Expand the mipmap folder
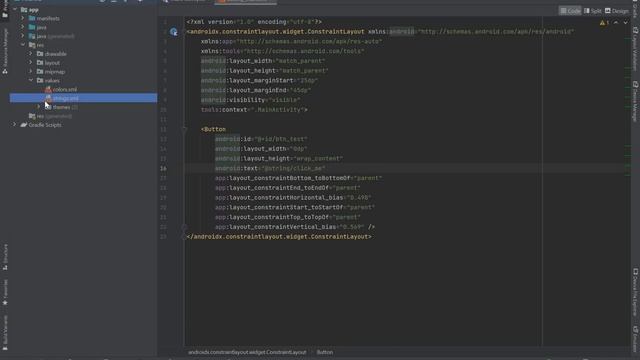640x360 pixels. [31, 71]
